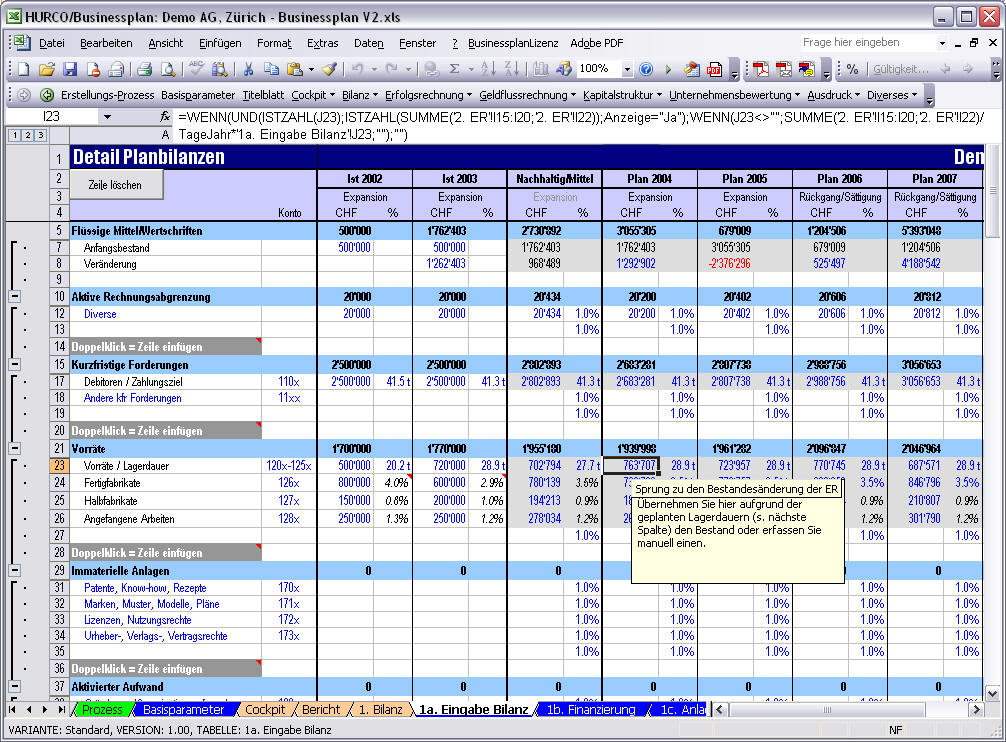The image size is (1006, 742).
Task: Click outline level 2 button
Action: (x=25, y=134)
